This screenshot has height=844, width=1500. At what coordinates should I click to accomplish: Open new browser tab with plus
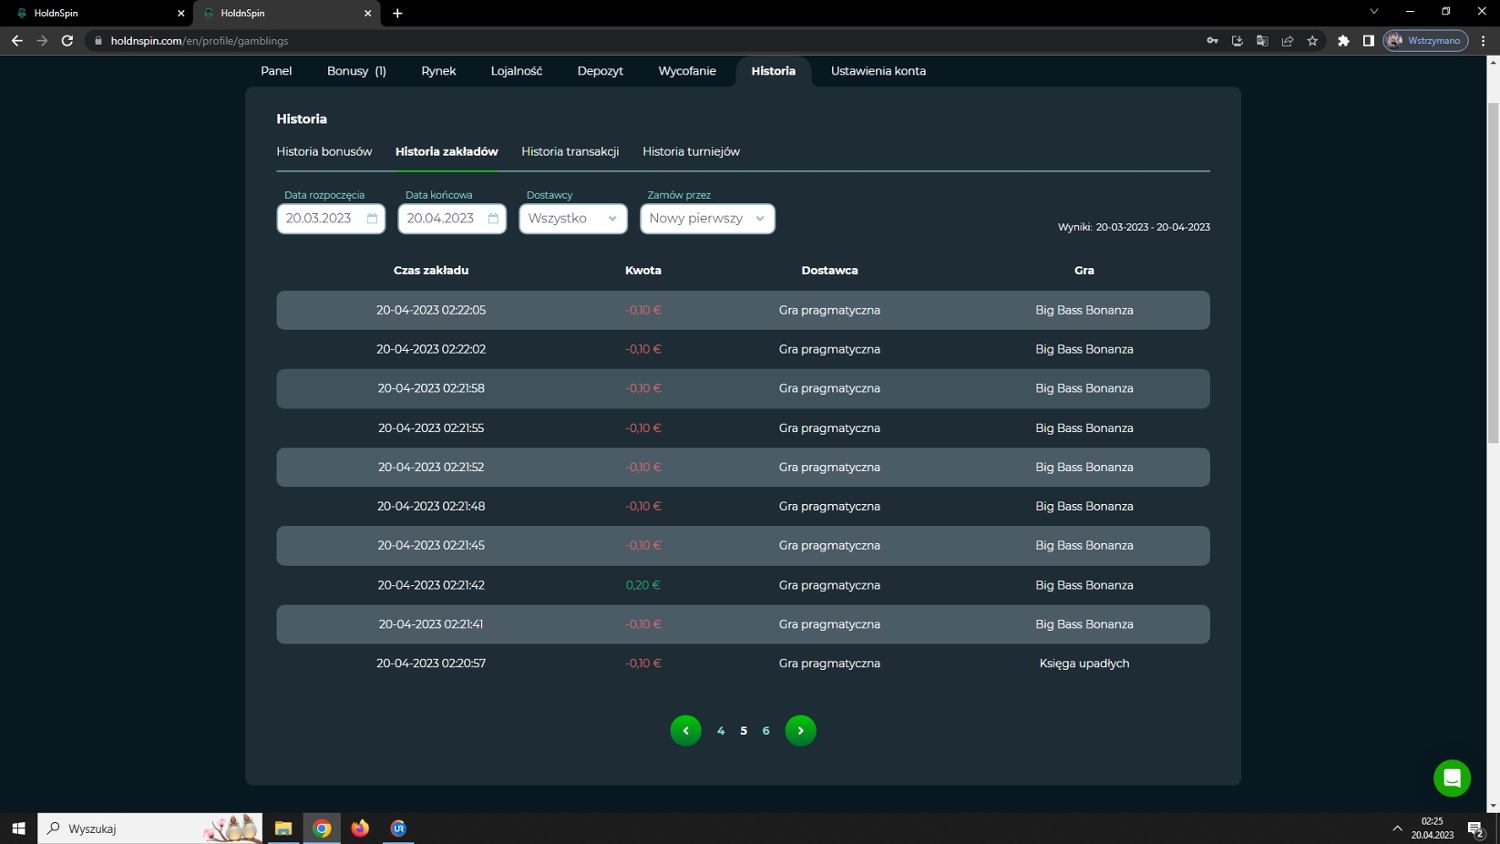397,13
